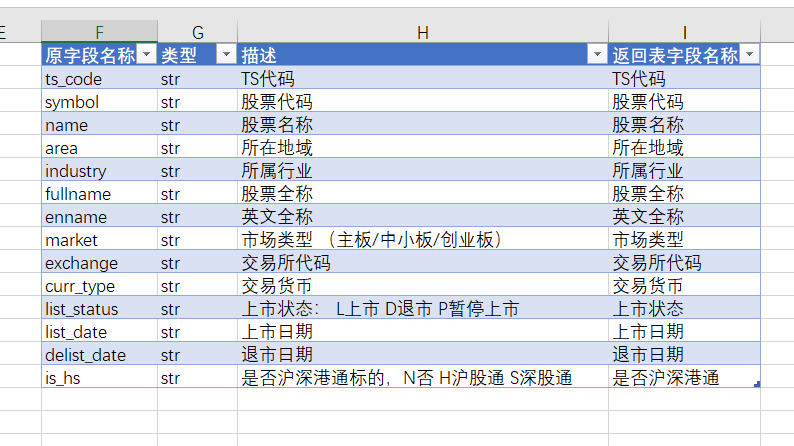794x446 pixels.
Task: Select description cell 是否沪深港通标的
Action: click(x=423, y=378)
